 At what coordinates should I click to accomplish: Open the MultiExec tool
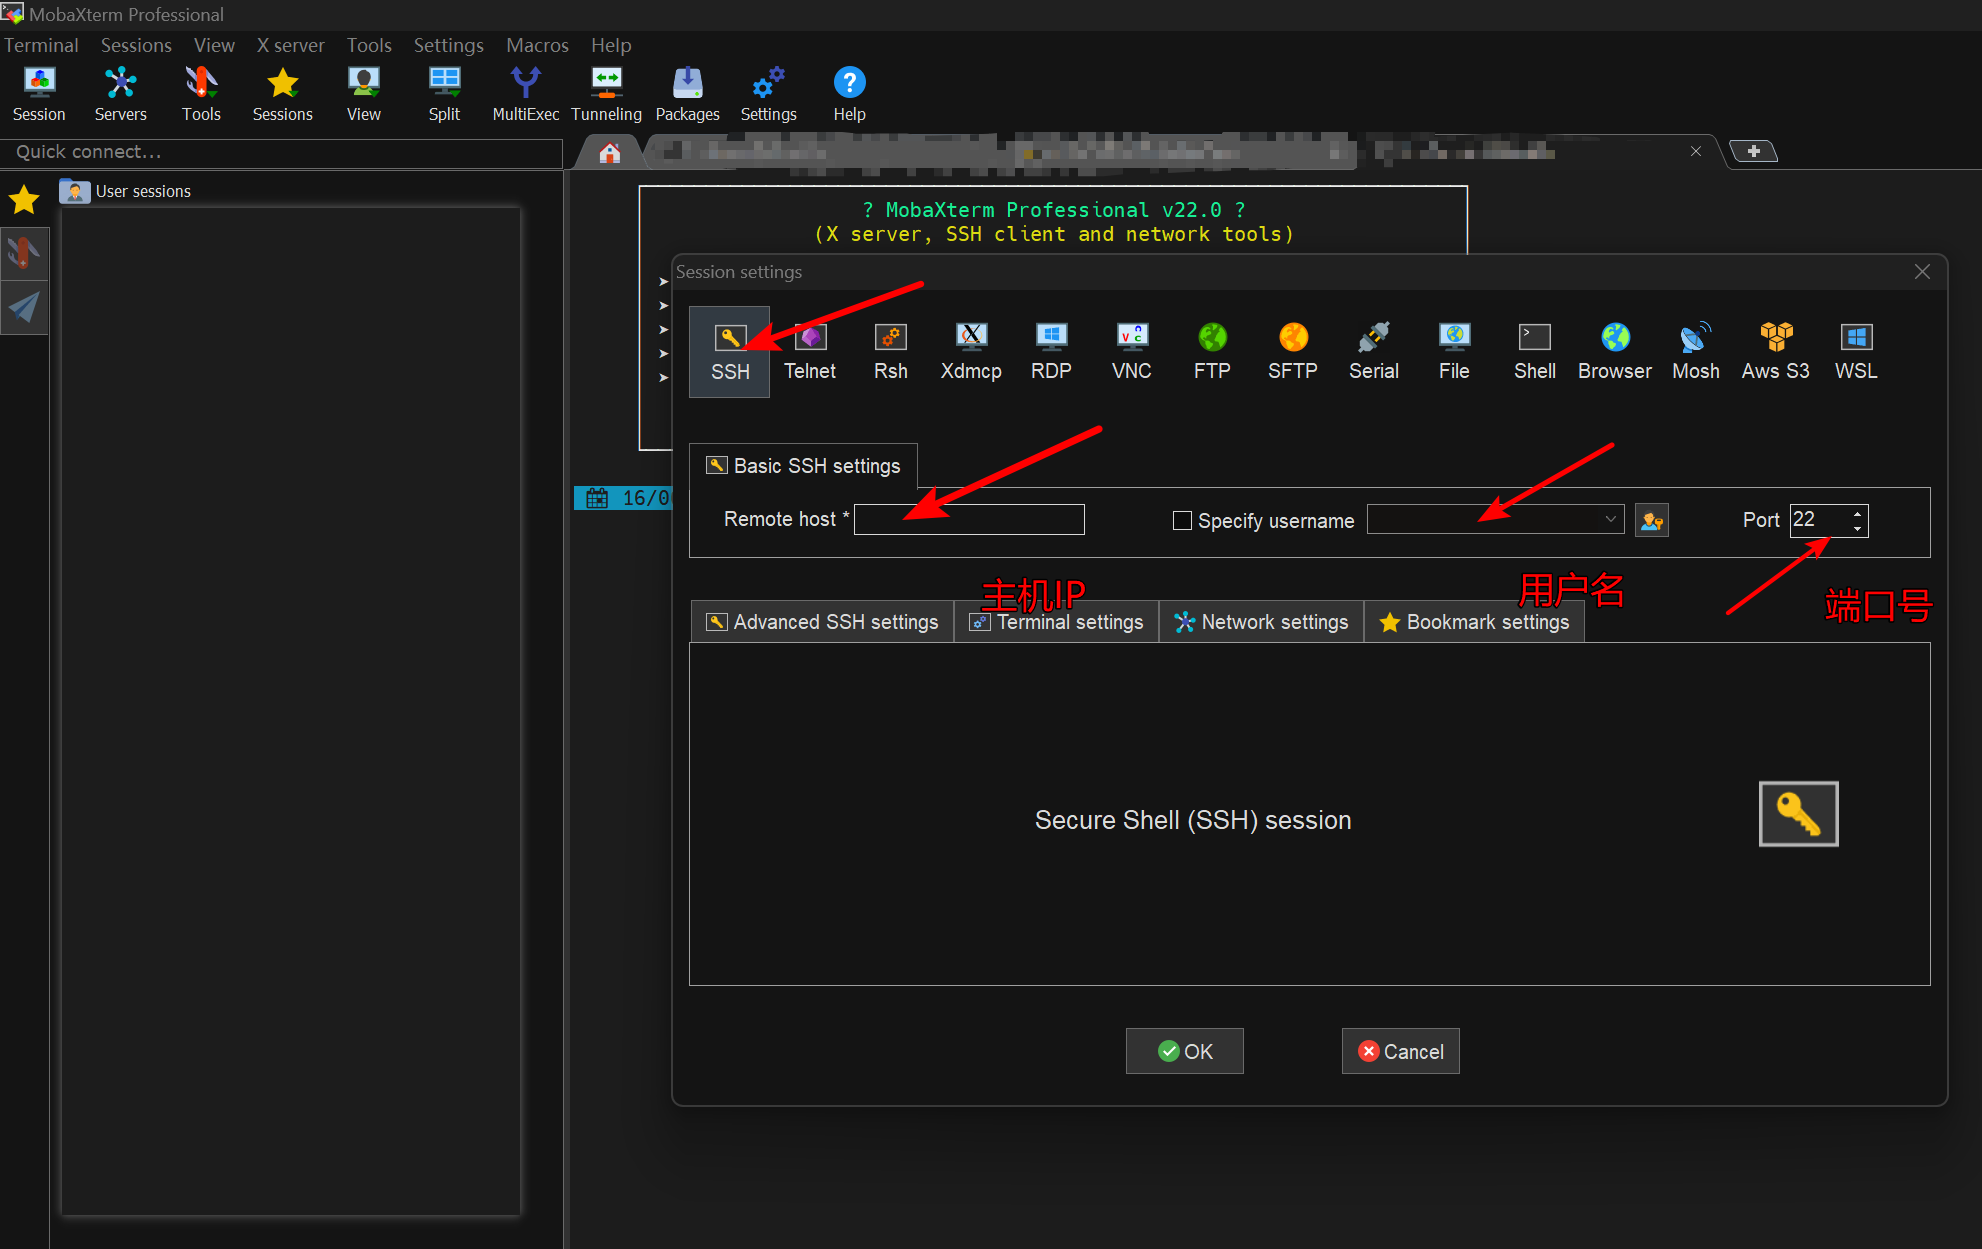pos(525,92)
